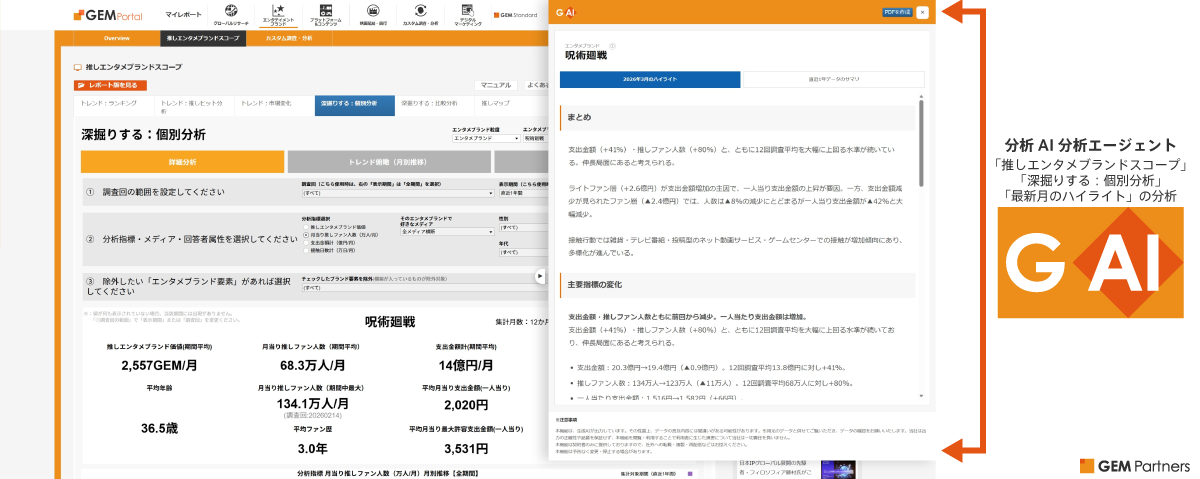Close the G AI analysis panel
Image resolution: width=1200 pixels, height=479 pixels.
pos(922,12)
